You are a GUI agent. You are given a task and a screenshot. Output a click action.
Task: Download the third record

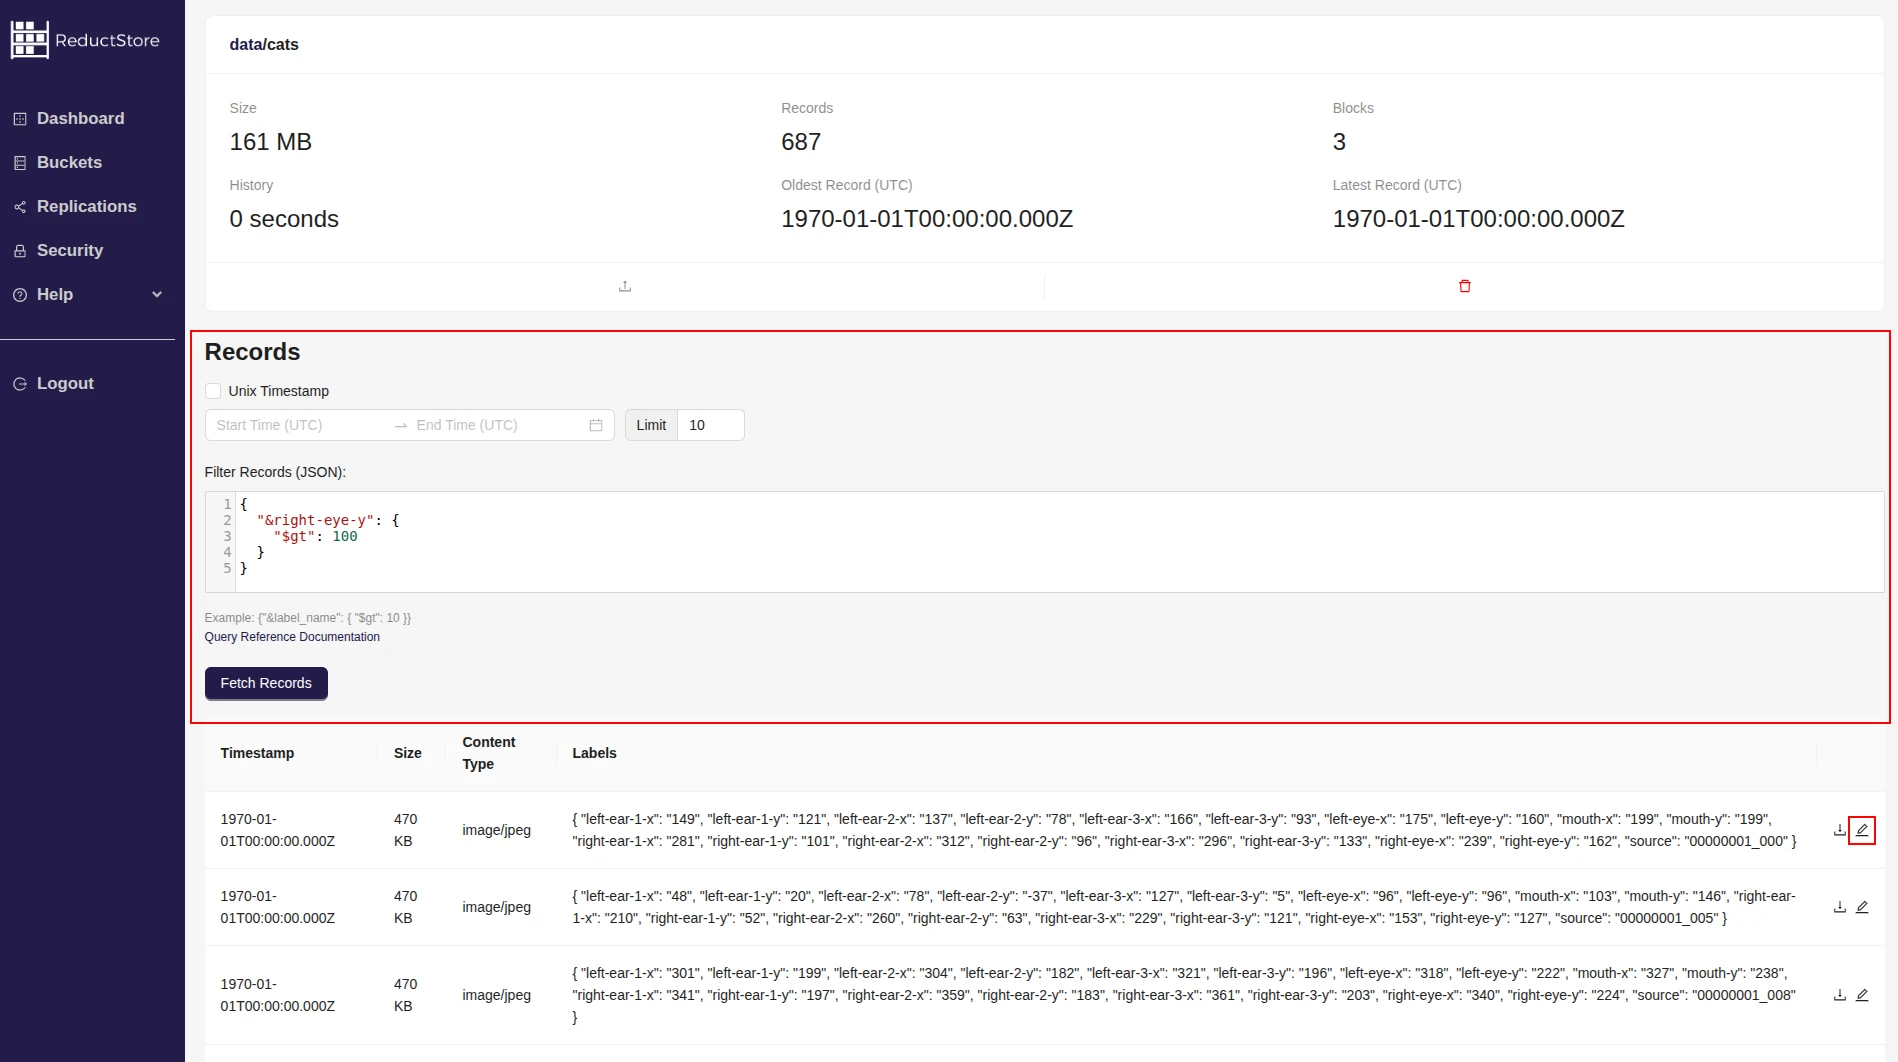[x=1839, y=995]
